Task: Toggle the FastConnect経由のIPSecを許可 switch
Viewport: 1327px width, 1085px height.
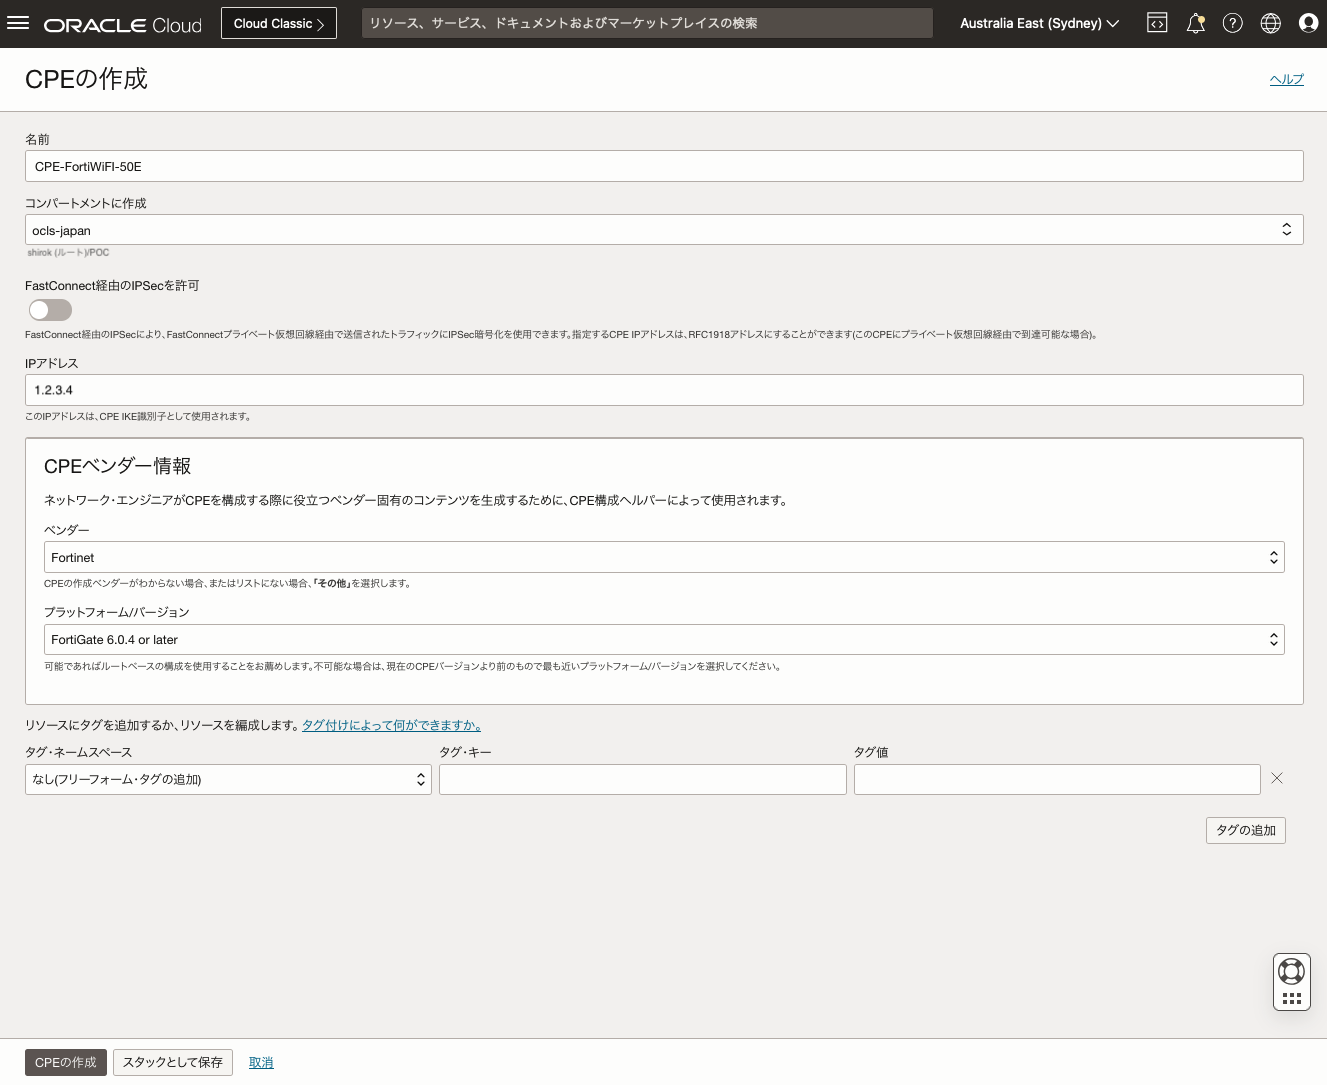Action: coord(50,310)
